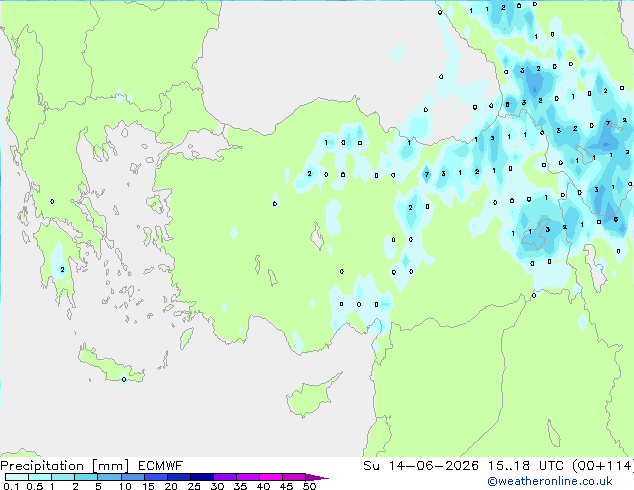The image size is (634, 490).
Task: Pick the 30–35 mm purple legend swatch
Action: click(x=224, y=477)
